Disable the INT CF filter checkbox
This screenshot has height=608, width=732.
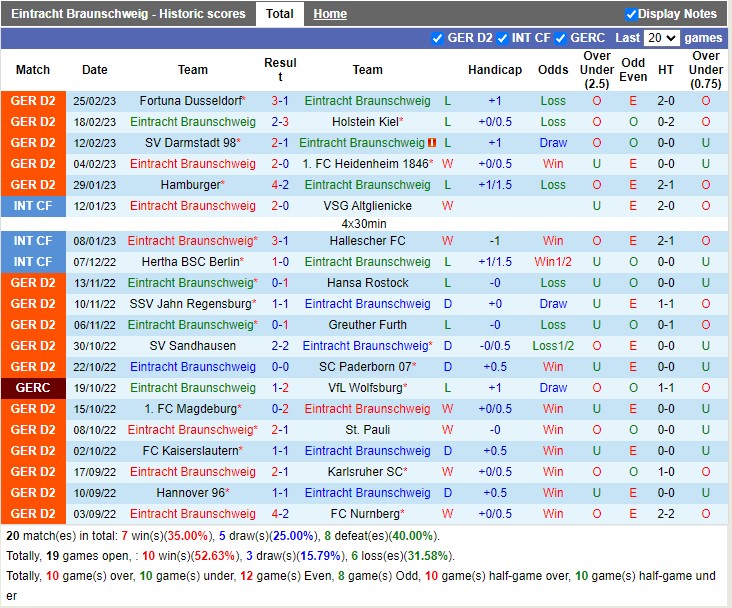(x=502, y=38)
